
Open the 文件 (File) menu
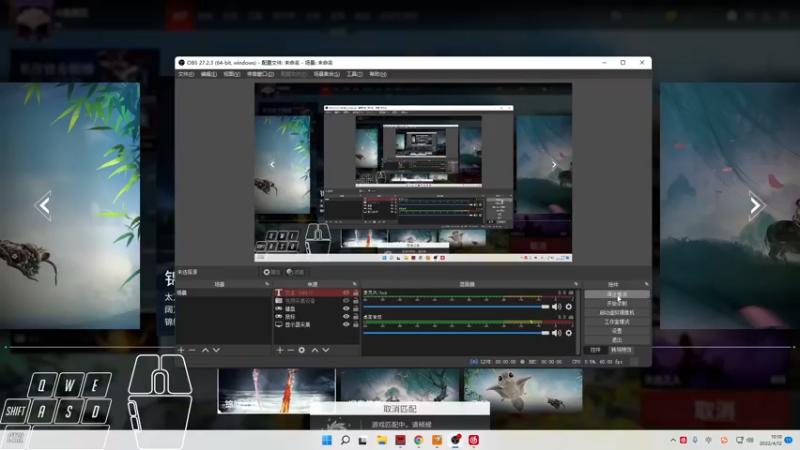pyautogui.click(x=185, y=74)
